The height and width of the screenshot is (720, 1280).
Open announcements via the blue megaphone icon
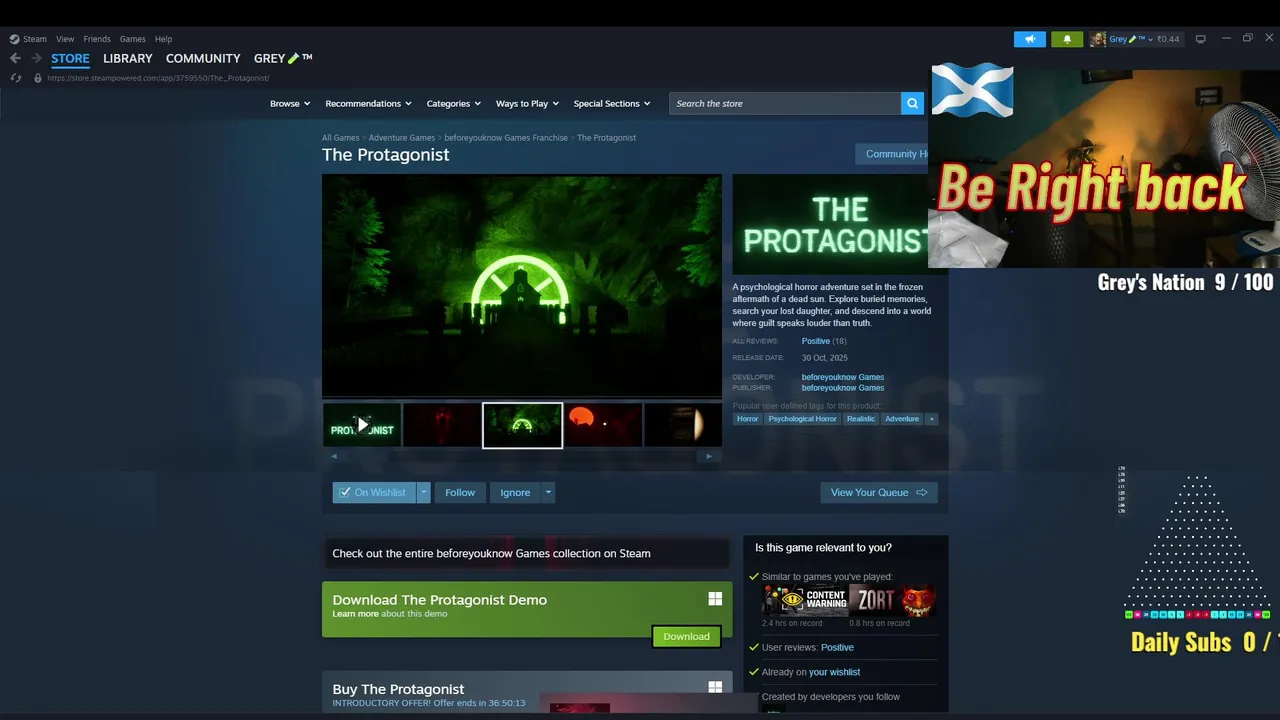(1030, 39)
